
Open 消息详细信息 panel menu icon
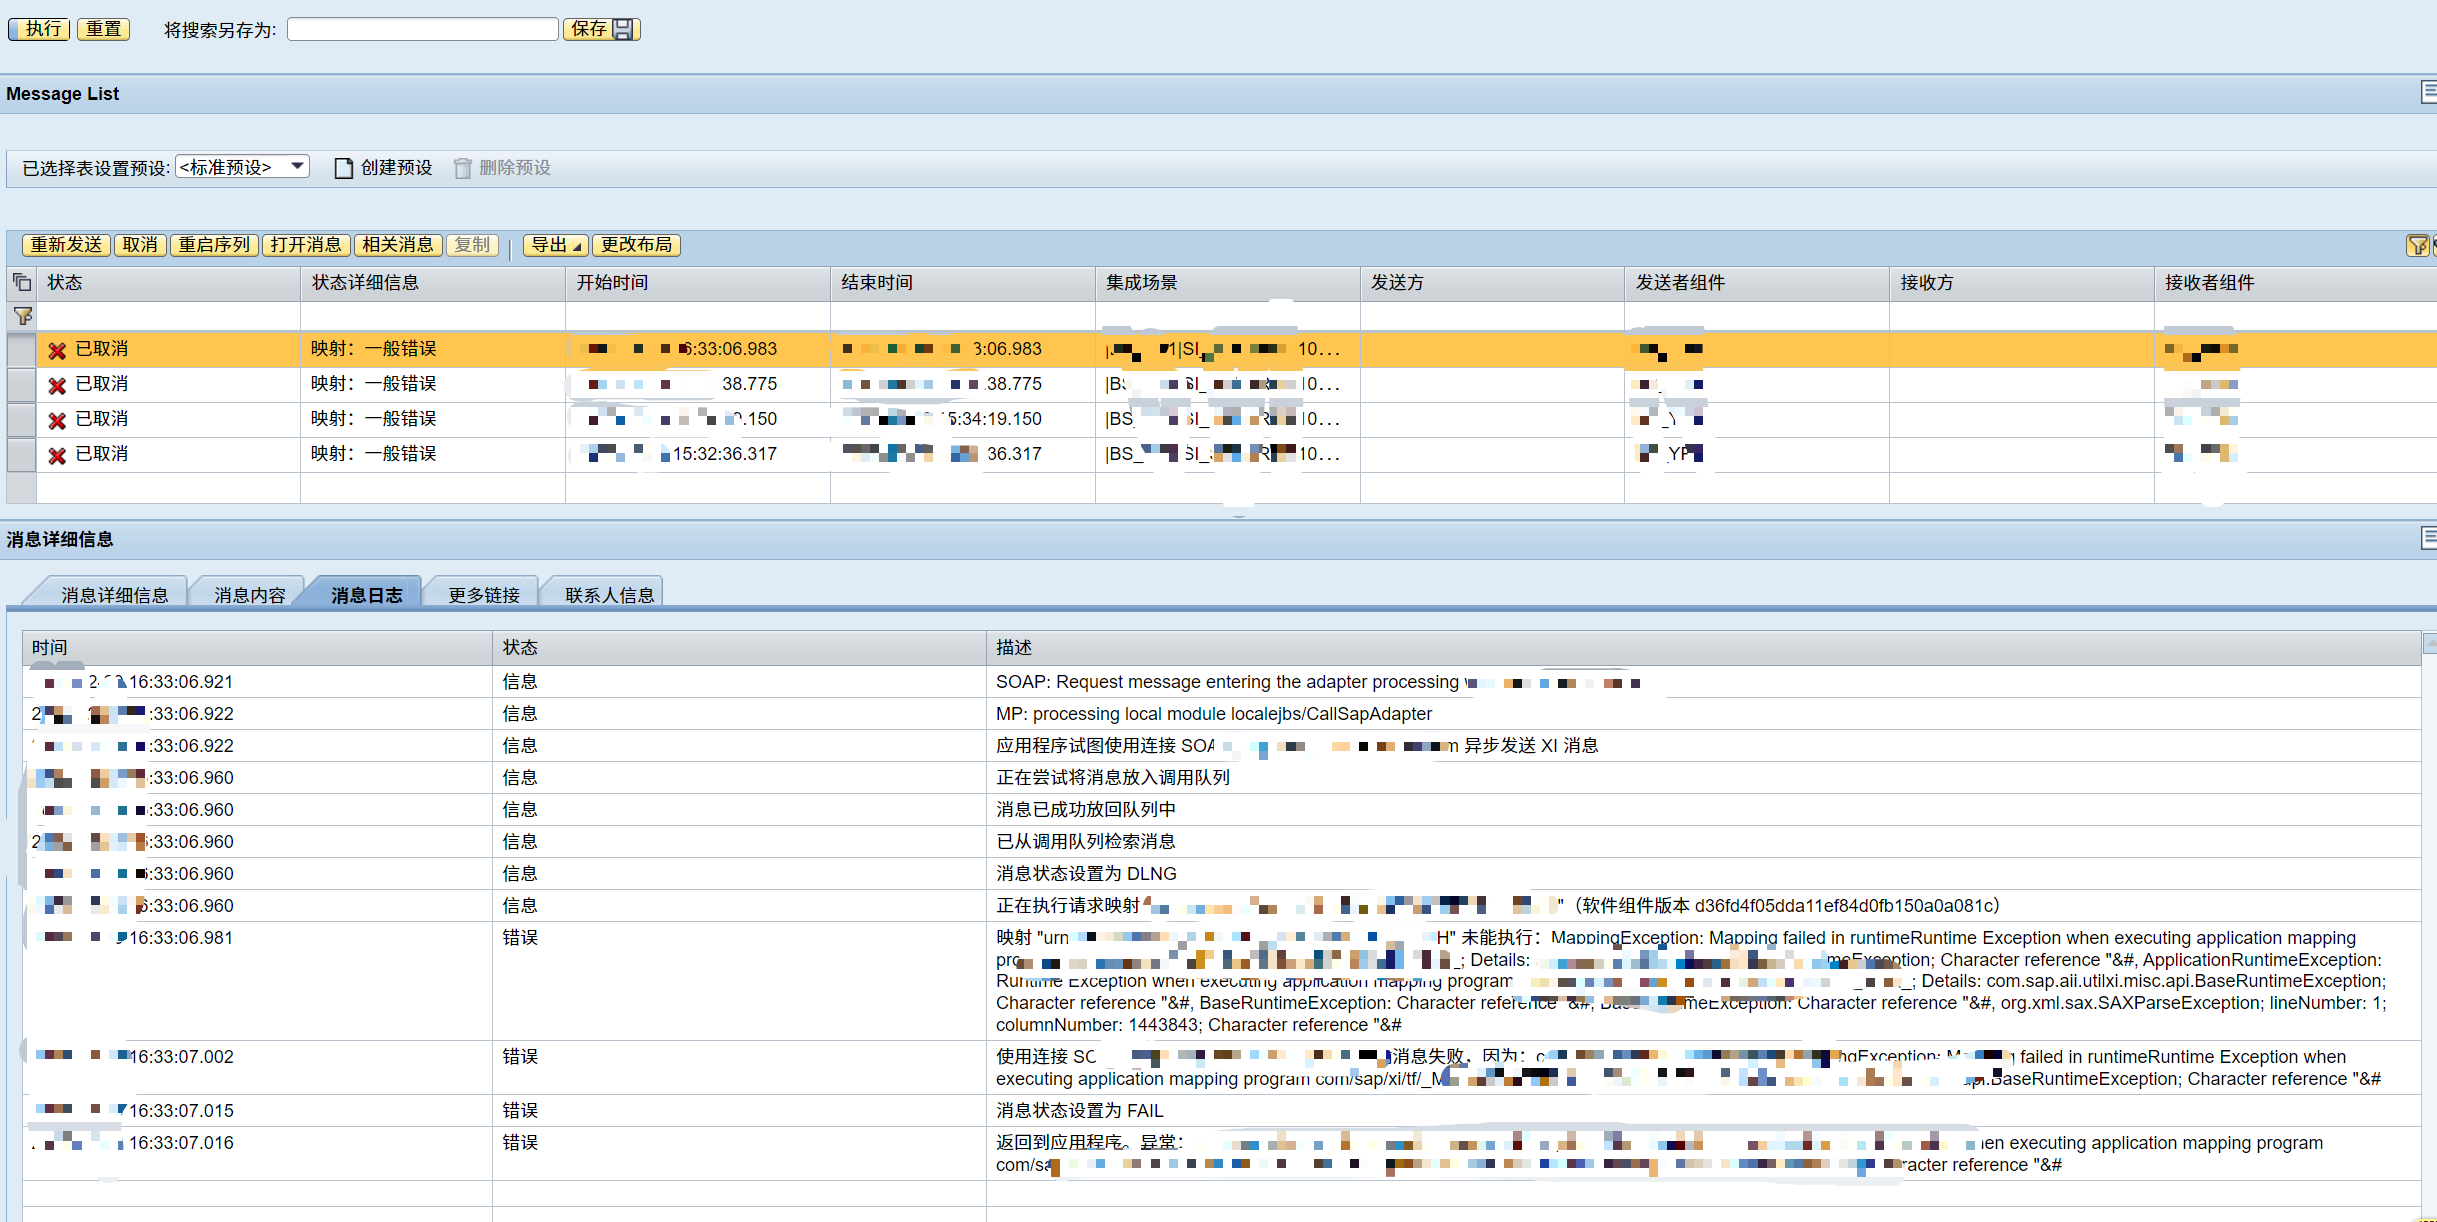[x=2428, y=538]
